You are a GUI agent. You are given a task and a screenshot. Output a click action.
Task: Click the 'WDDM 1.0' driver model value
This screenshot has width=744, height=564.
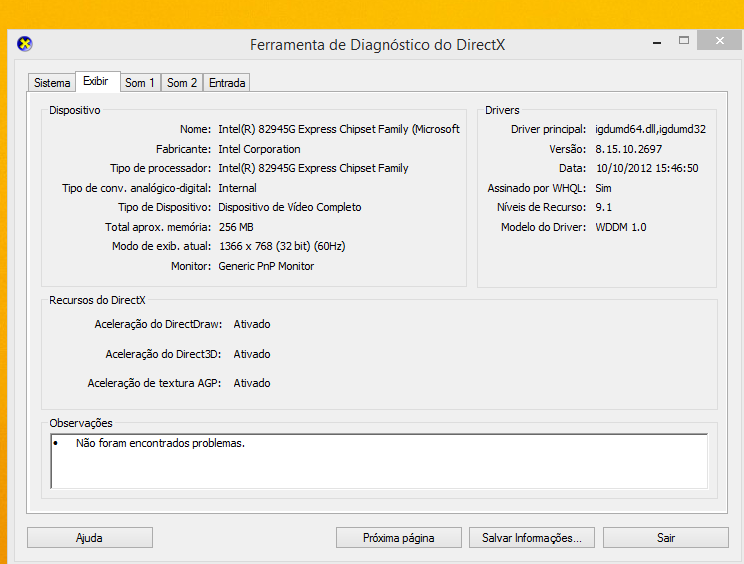(x=621, y=227)
